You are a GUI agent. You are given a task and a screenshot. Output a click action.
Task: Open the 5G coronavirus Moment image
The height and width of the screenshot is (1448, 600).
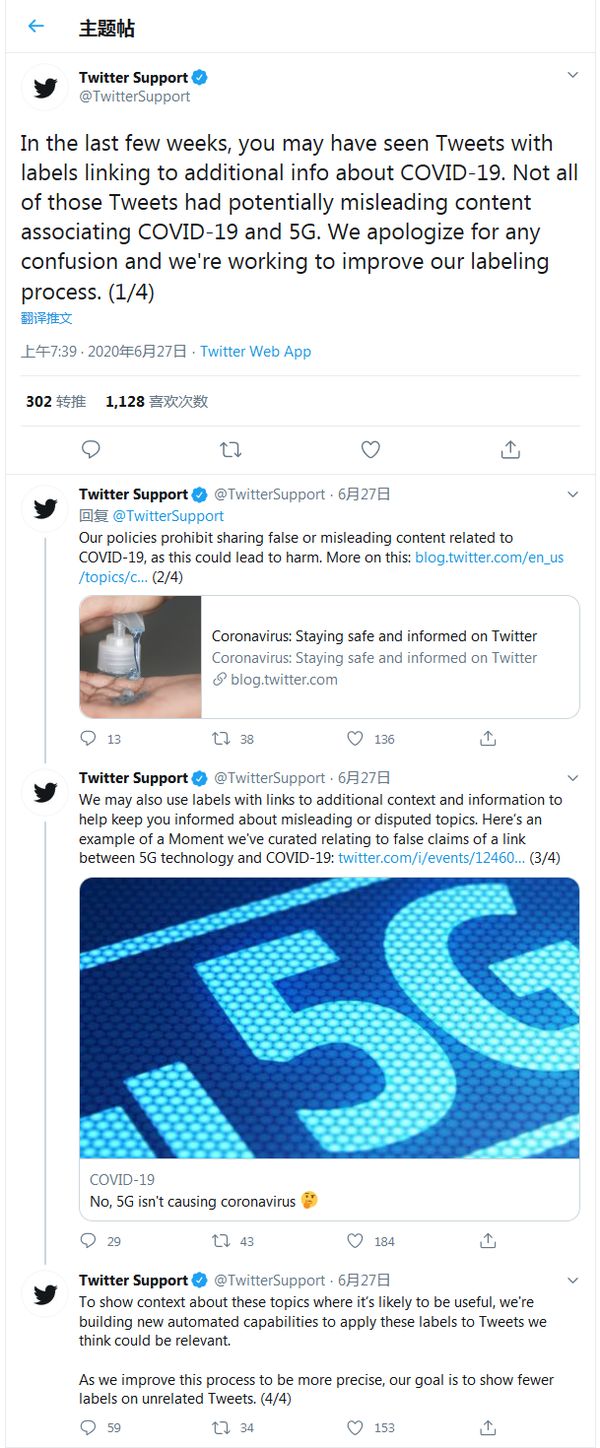click(328, 1018)
